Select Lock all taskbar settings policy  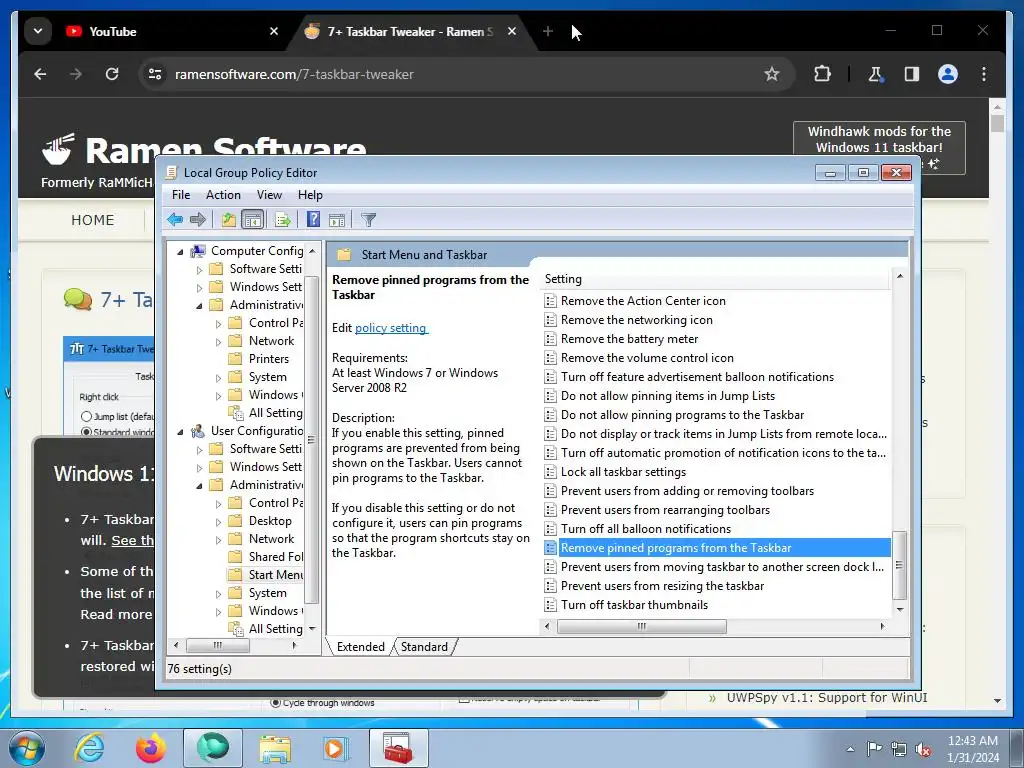click(x=623, y=472)
